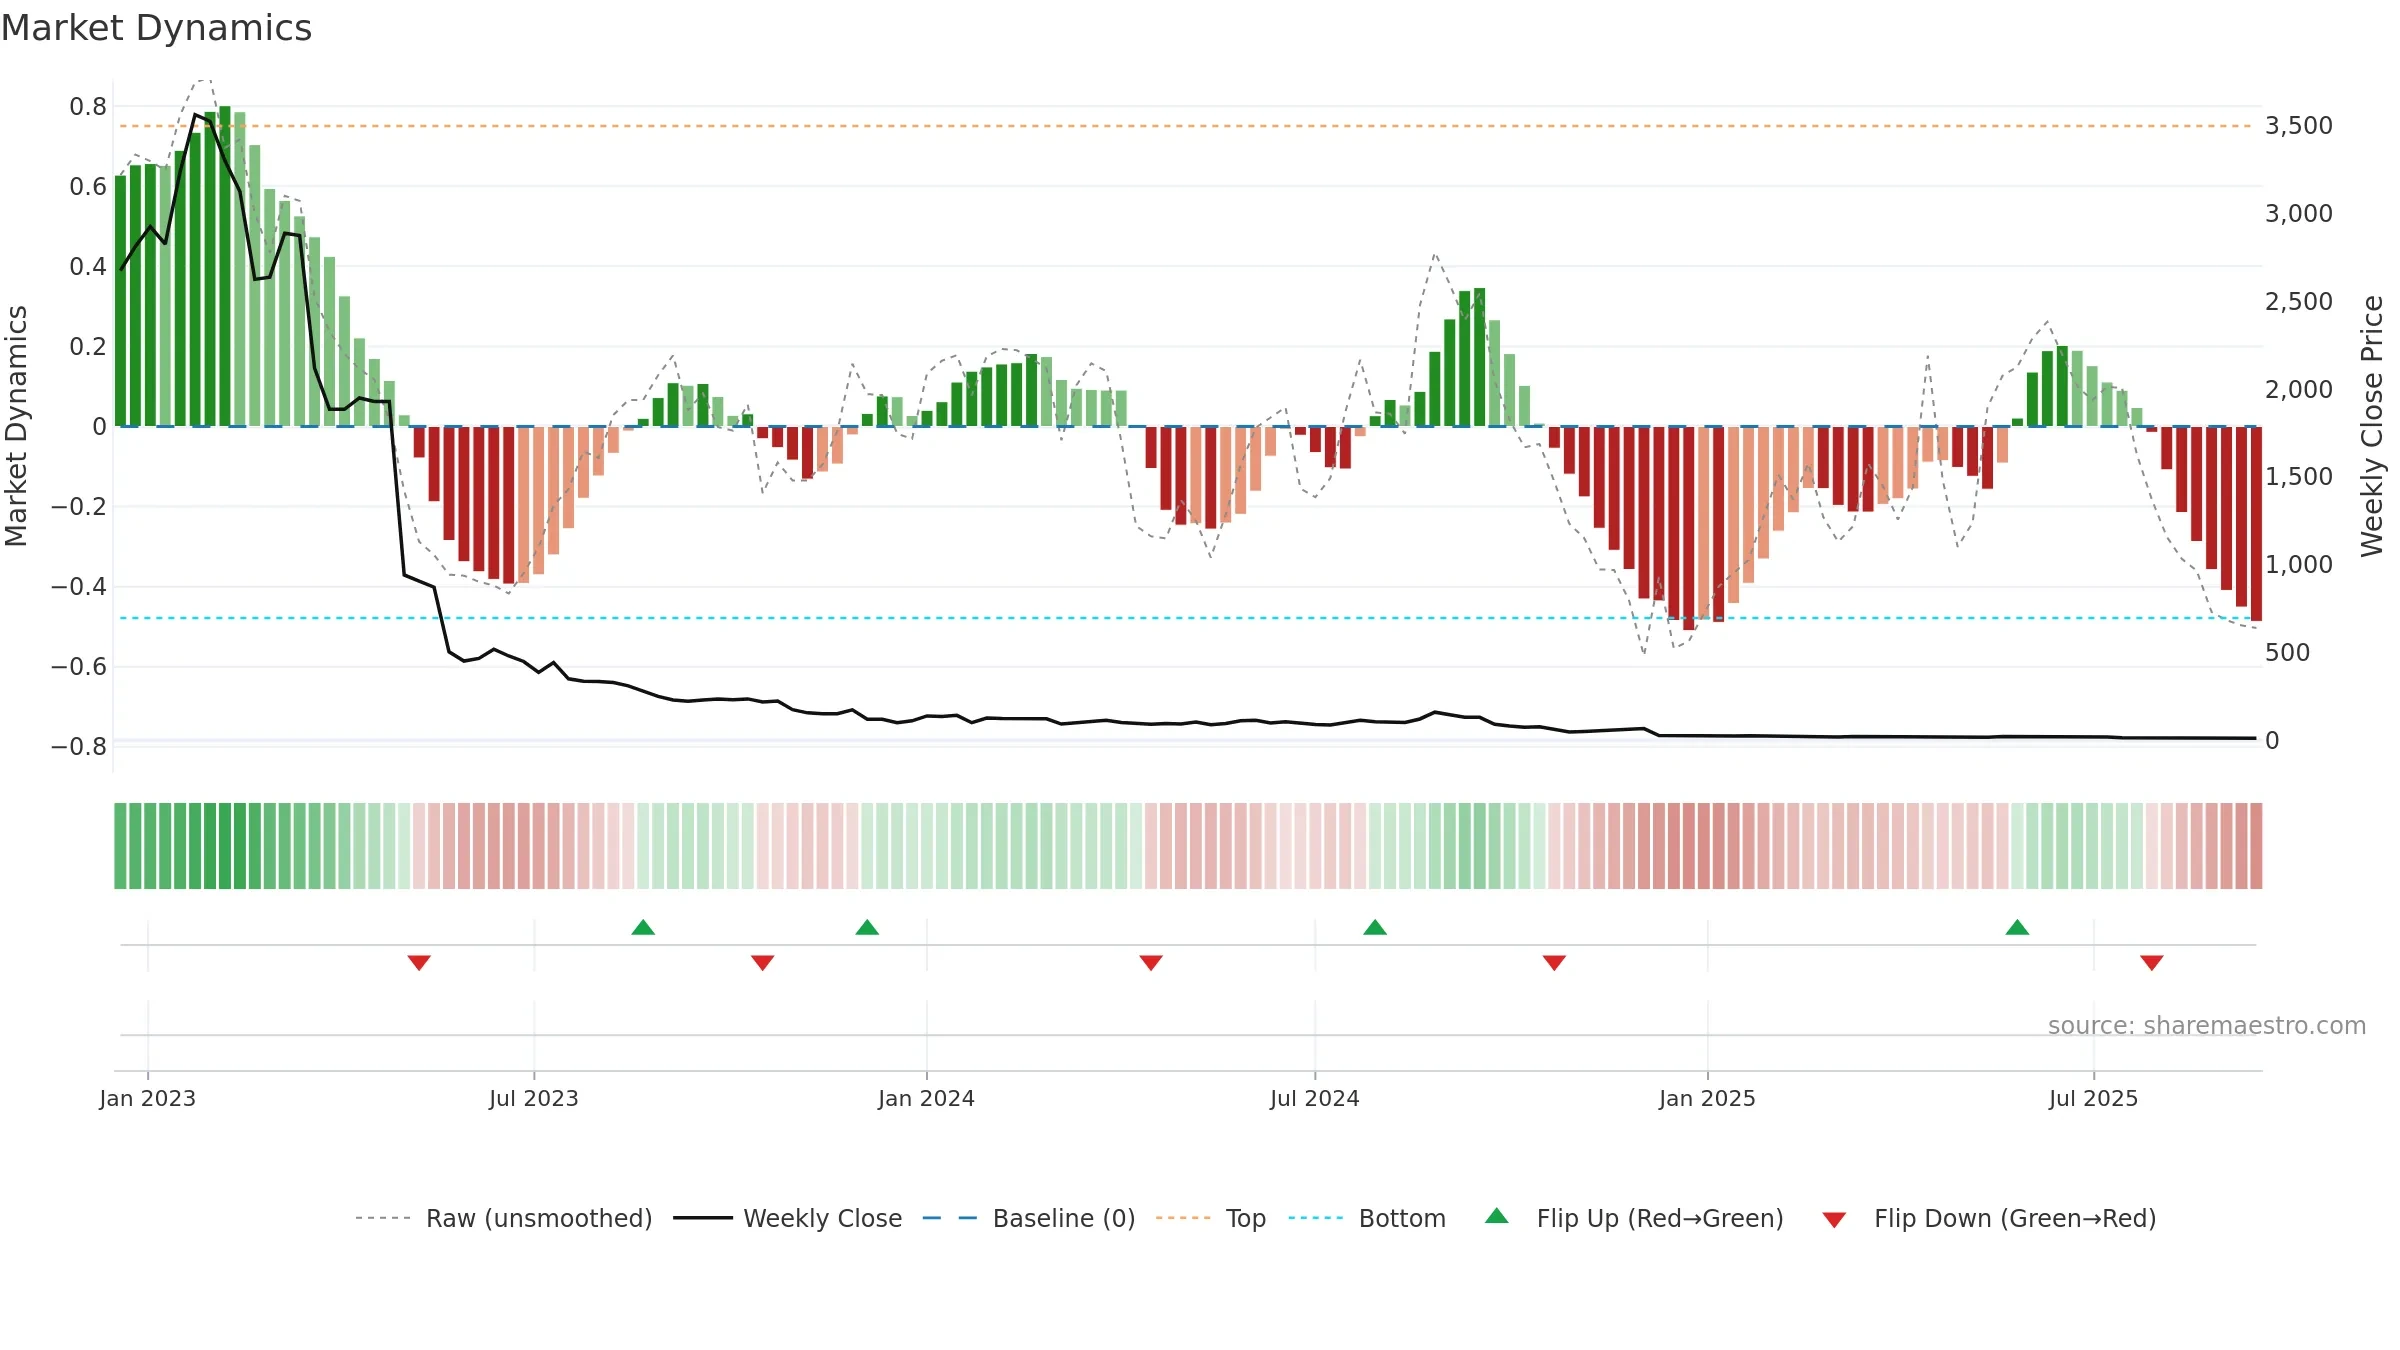The image size is (2400, 1350).
Task: Click the Weekly Close Price axis title
Action: pyautogui.click(x=2372, y=426)
